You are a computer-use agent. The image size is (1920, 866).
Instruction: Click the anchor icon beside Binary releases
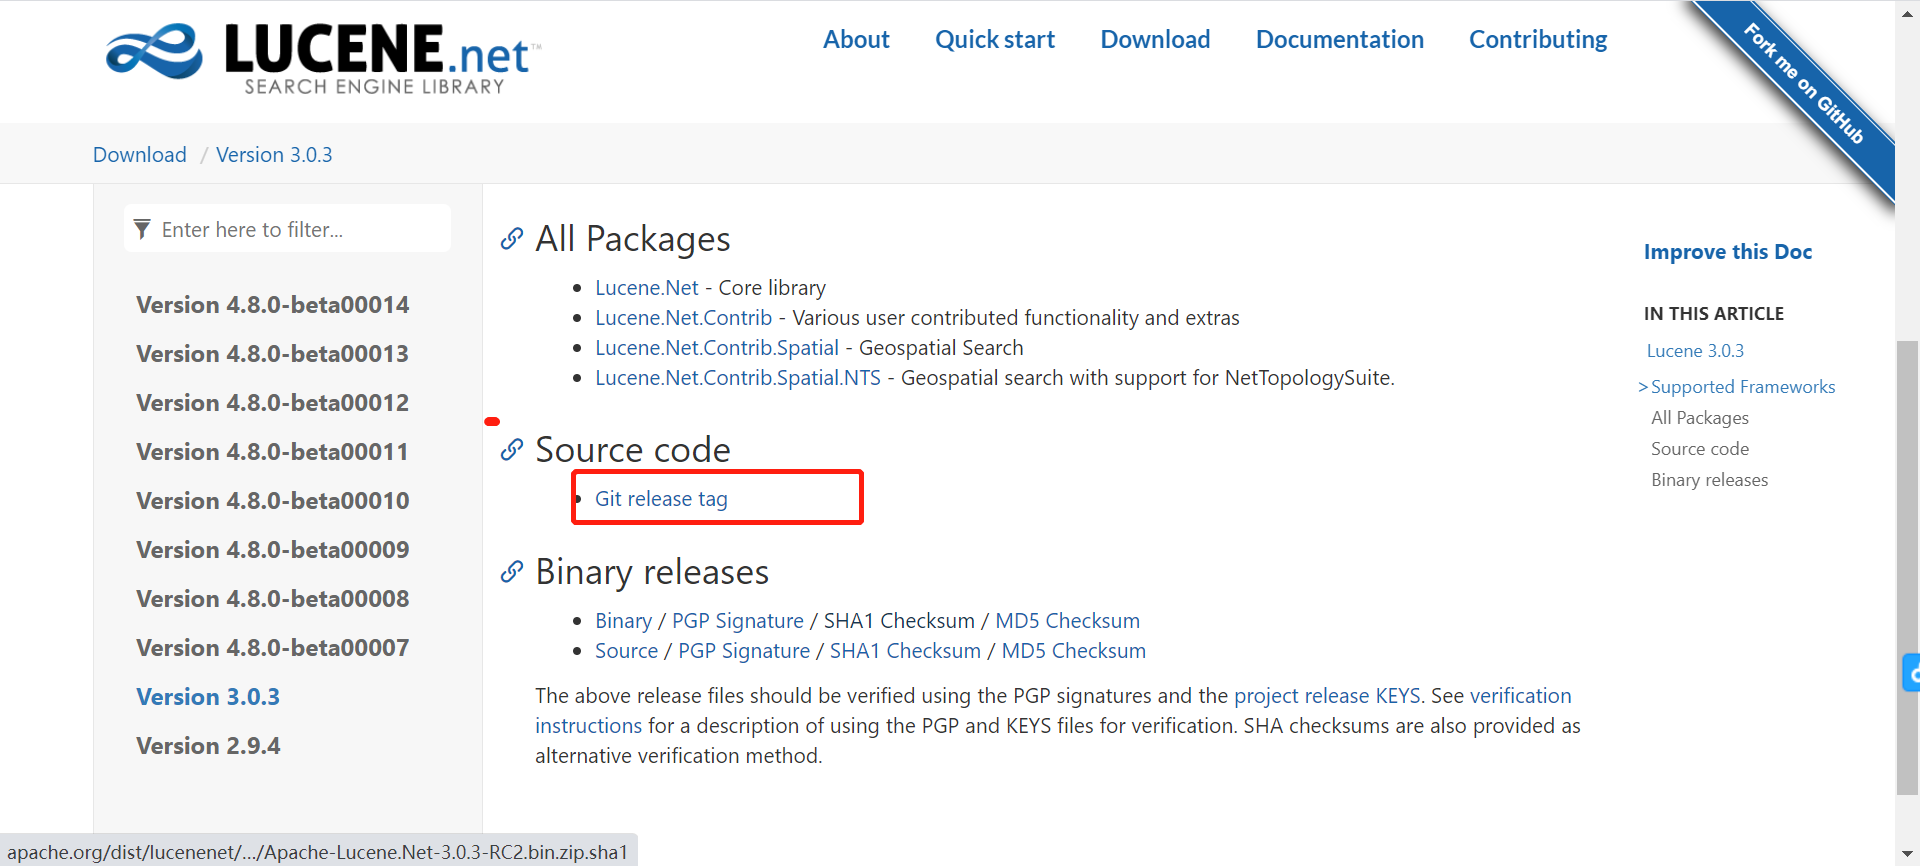(512, 572)
